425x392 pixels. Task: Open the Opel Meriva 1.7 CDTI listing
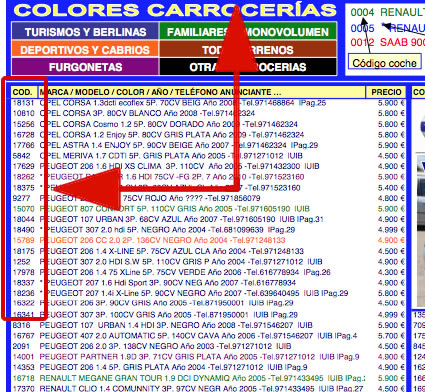[208, 156]
